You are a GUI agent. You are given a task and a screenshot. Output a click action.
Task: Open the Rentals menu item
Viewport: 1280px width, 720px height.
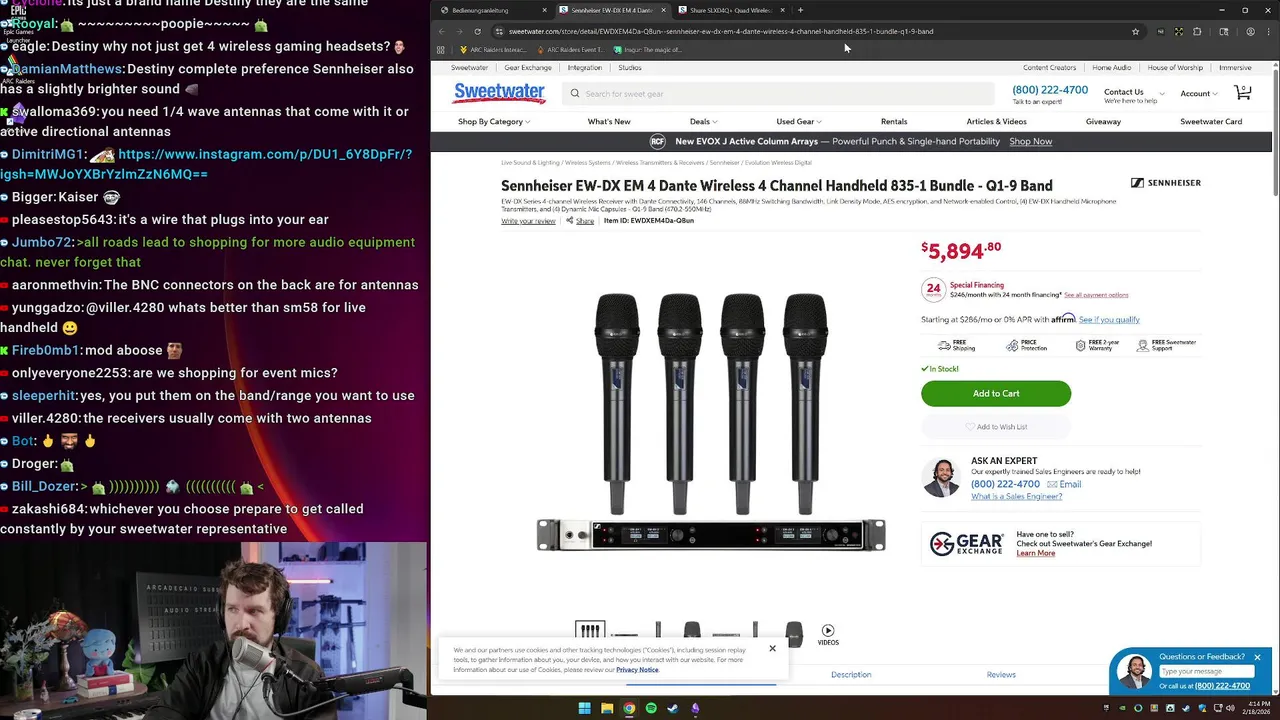coord(894,122)
